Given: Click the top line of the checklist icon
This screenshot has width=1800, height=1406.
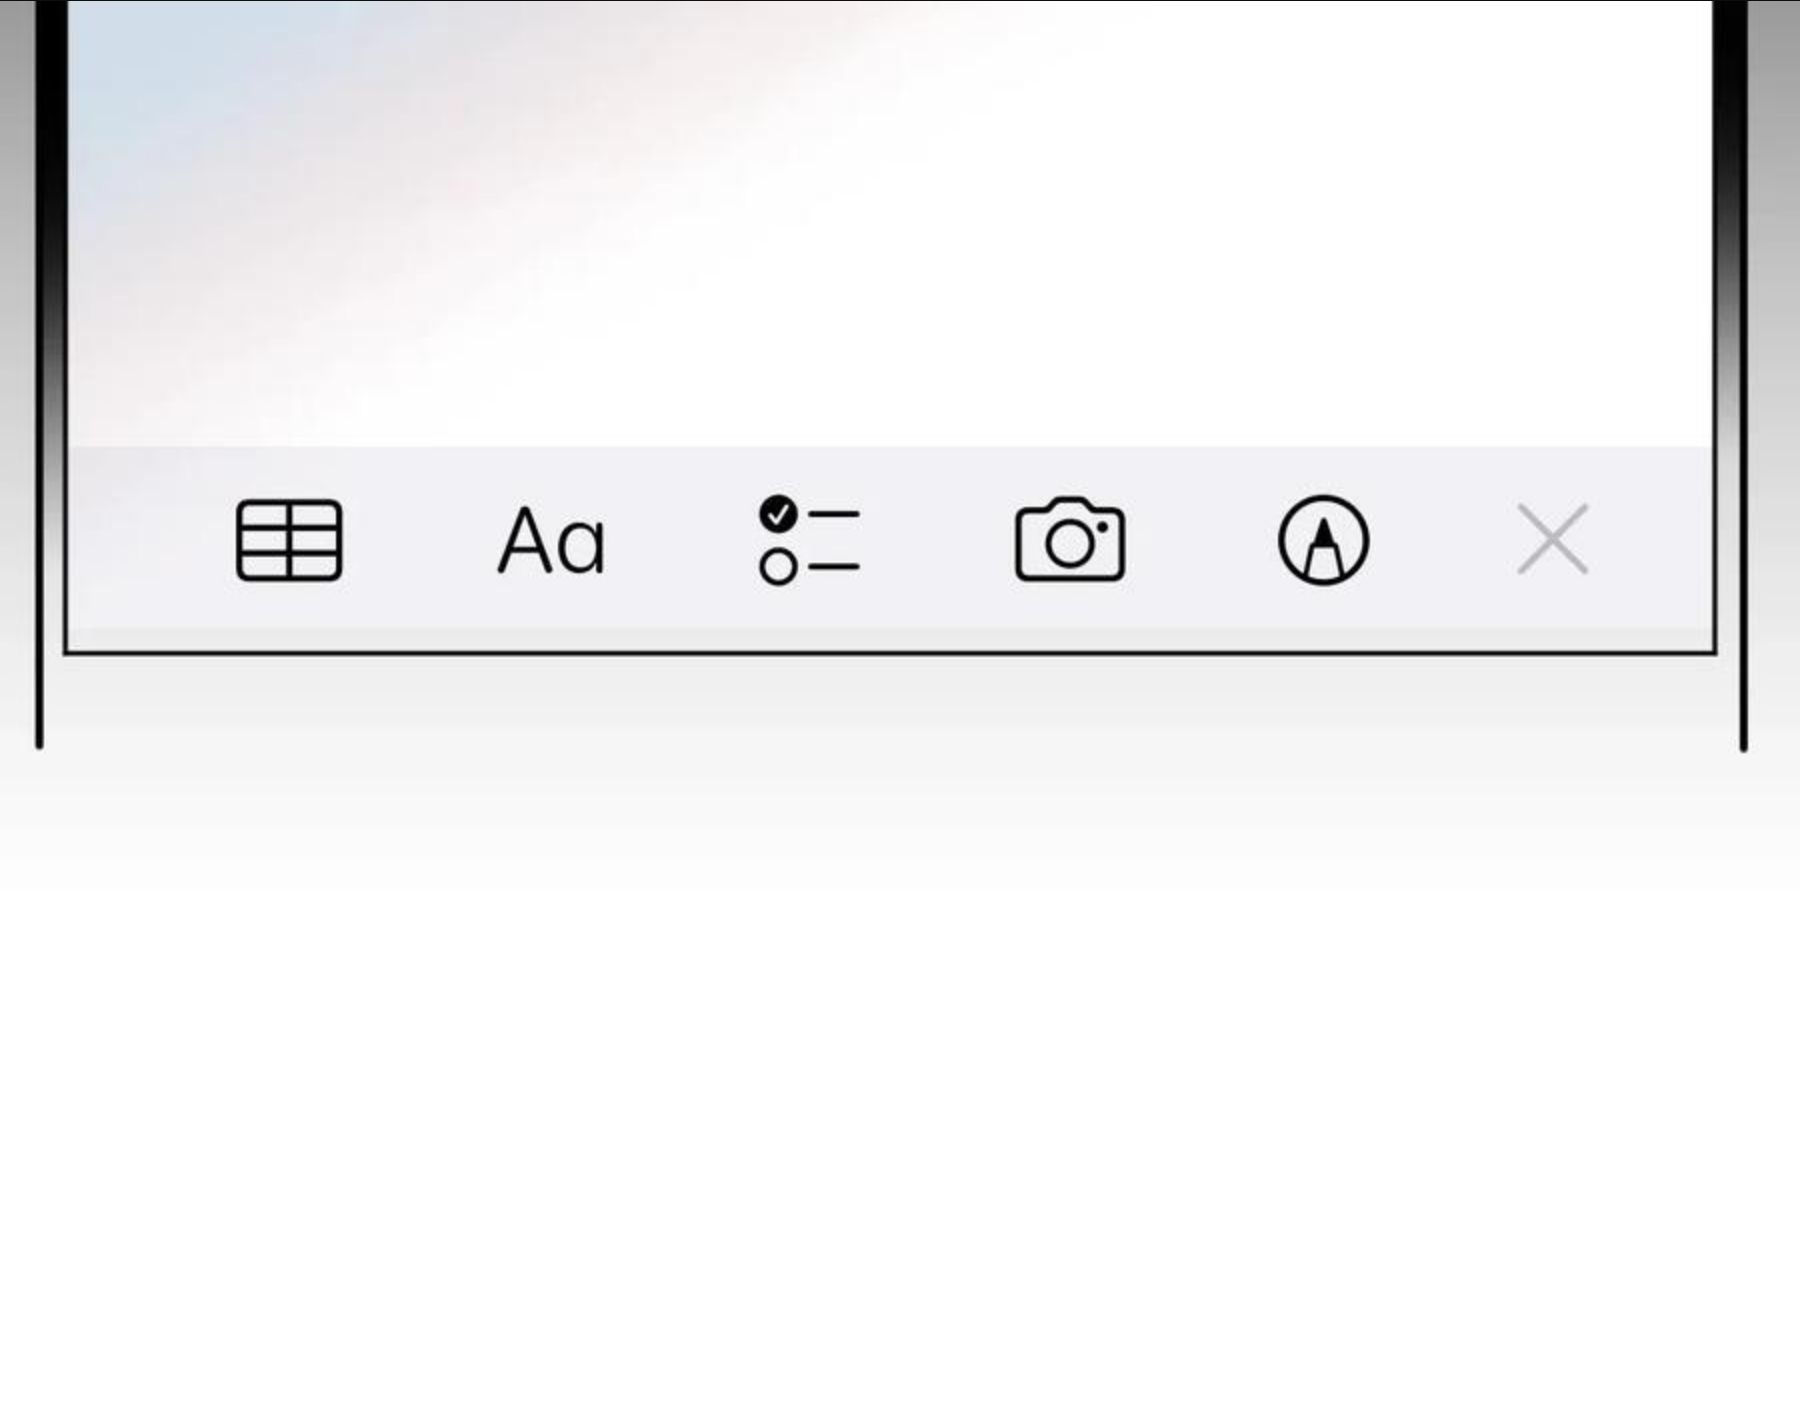Looking at the screenshot, I should pos(834,514).
